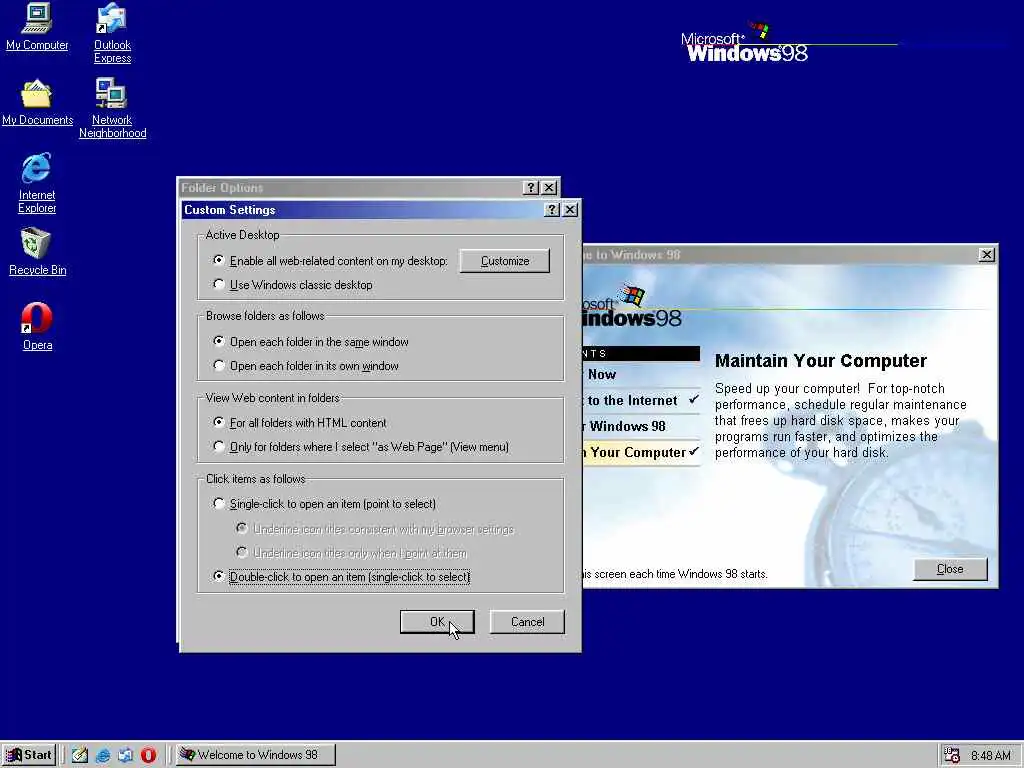
Task: Click the Maintain Your Computer heading
Action: pos(821,360)
